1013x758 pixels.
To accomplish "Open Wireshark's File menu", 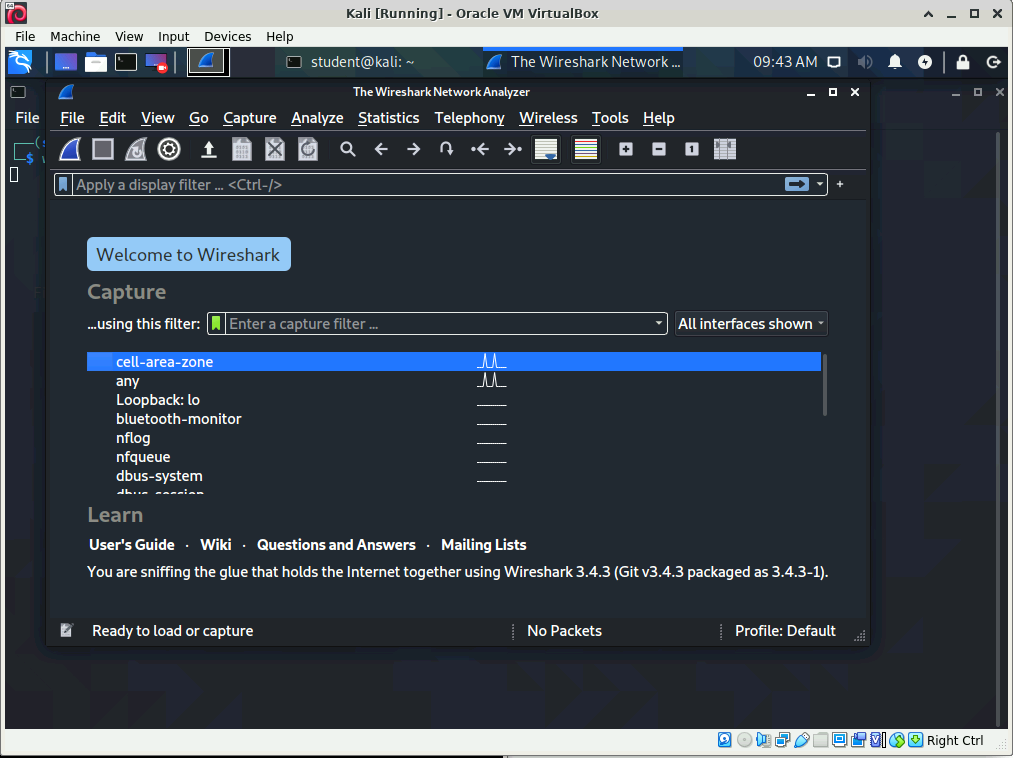I will coord(72,118).
